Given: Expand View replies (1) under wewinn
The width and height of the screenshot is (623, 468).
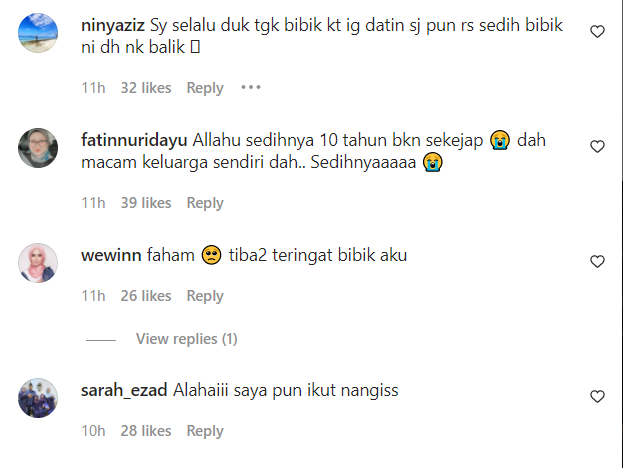Looking at the screenshot, I should tap(186, 339).
